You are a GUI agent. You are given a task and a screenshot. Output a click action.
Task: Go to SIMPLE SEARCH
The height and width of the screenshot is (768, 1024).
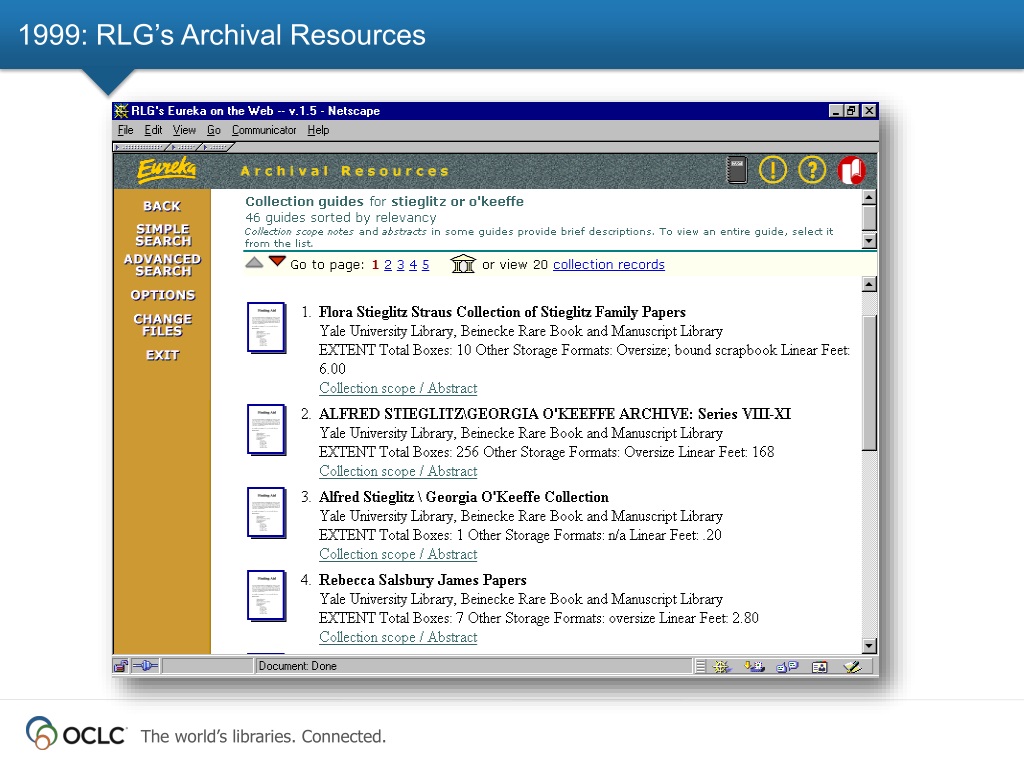pos(163,235)
